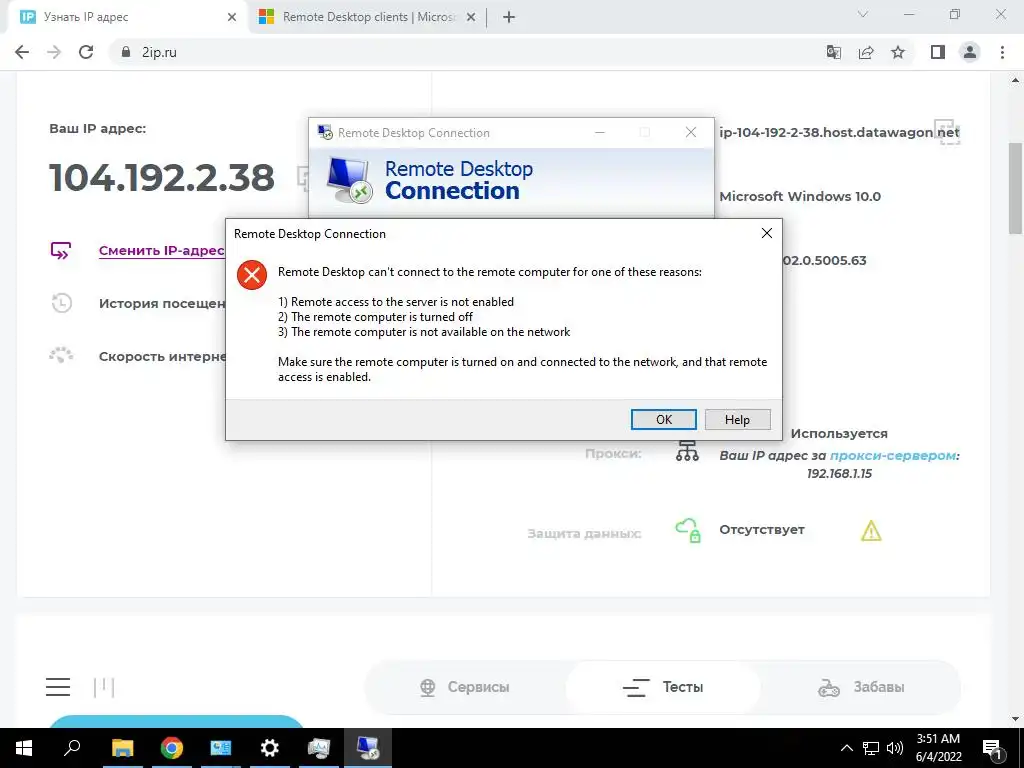Open the taskbar icon left of Remote Desktop
This screenshot has height=768, width=1024.
319,748
